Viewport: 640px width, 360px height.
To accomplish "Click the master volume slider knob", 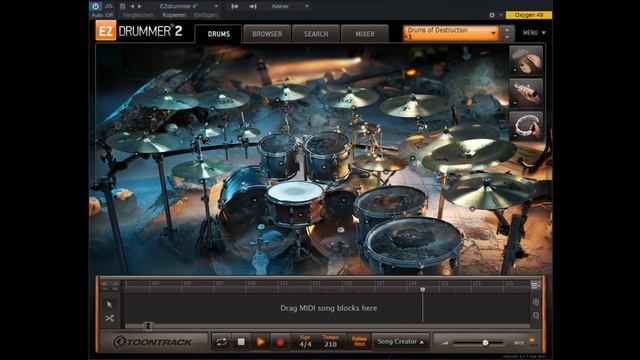I will [485, 343].
